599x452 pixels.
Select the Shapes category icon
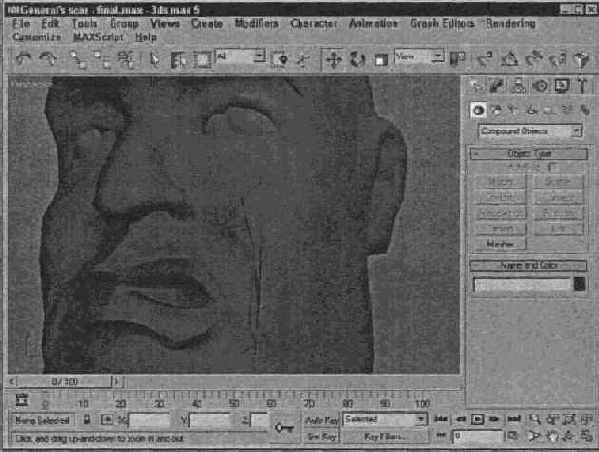pos(496,110)
